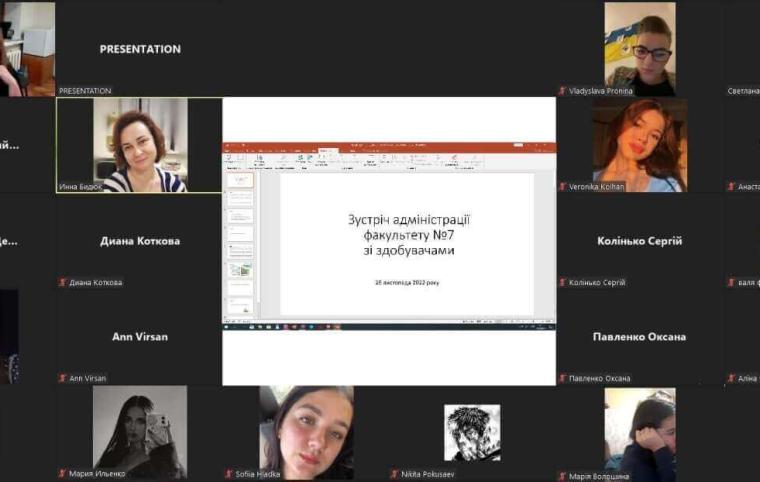
Task: Click the Ann Virsan participant tile
Action: (x=139, y=337)
